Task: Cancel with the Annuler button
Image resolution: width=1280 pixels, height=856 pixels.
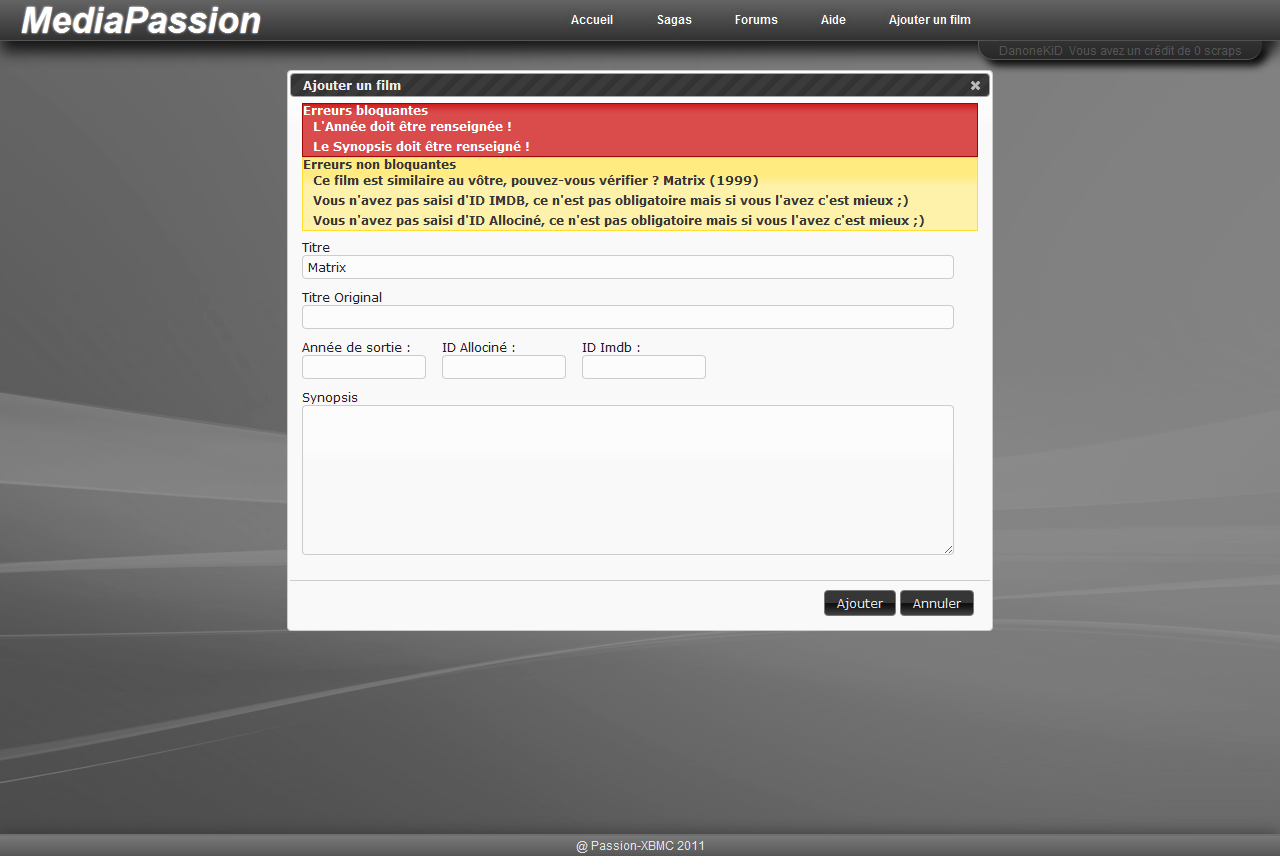Action: [936, 603]
